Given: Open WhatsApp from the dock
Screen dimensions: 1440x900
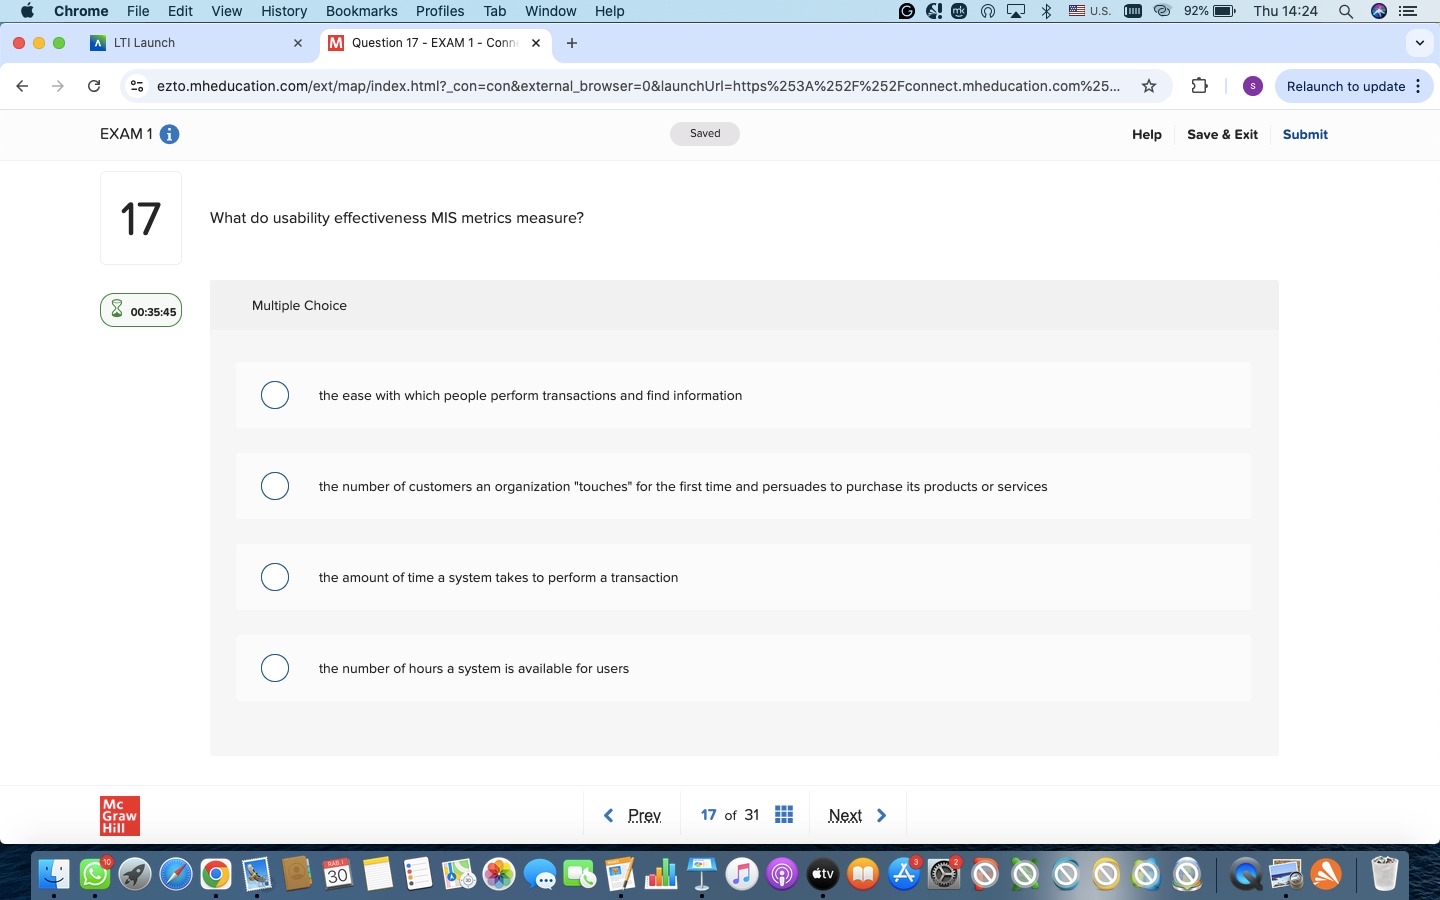Looking at the screenshot, I should coord(93,875).
